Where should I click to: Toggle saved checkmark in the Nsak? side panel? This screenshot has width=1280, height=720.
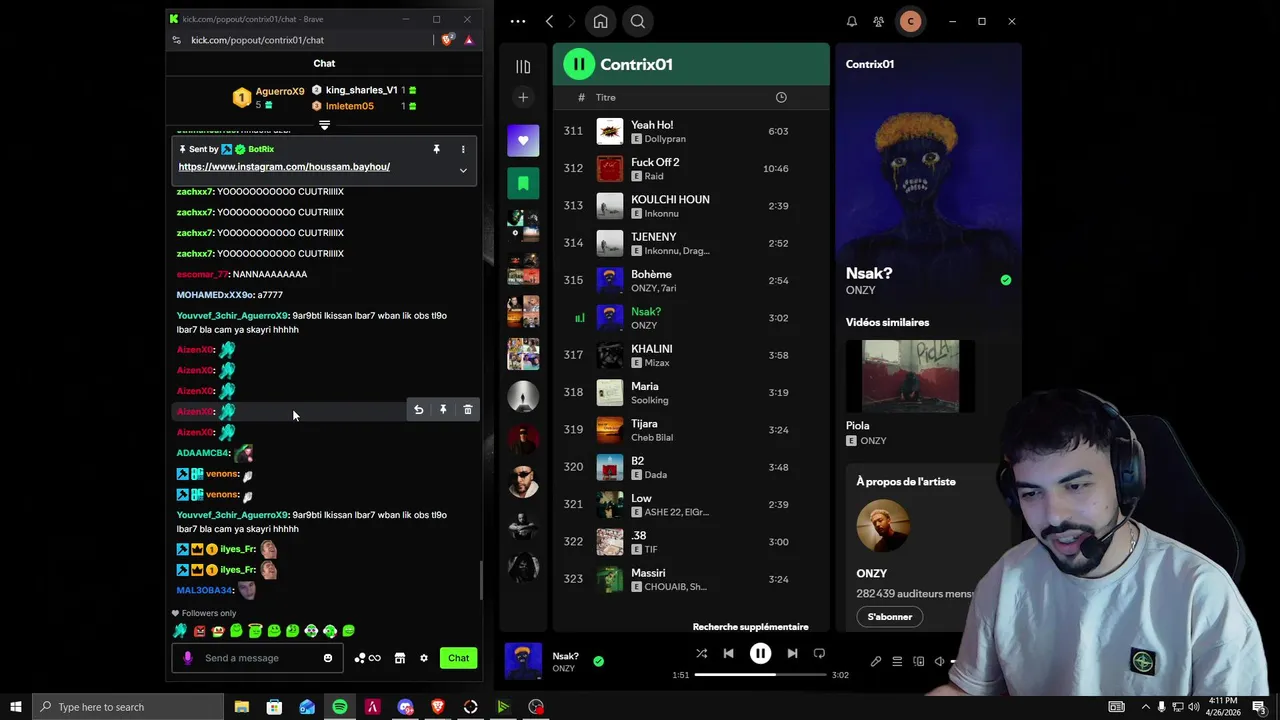click(1005, 280)
